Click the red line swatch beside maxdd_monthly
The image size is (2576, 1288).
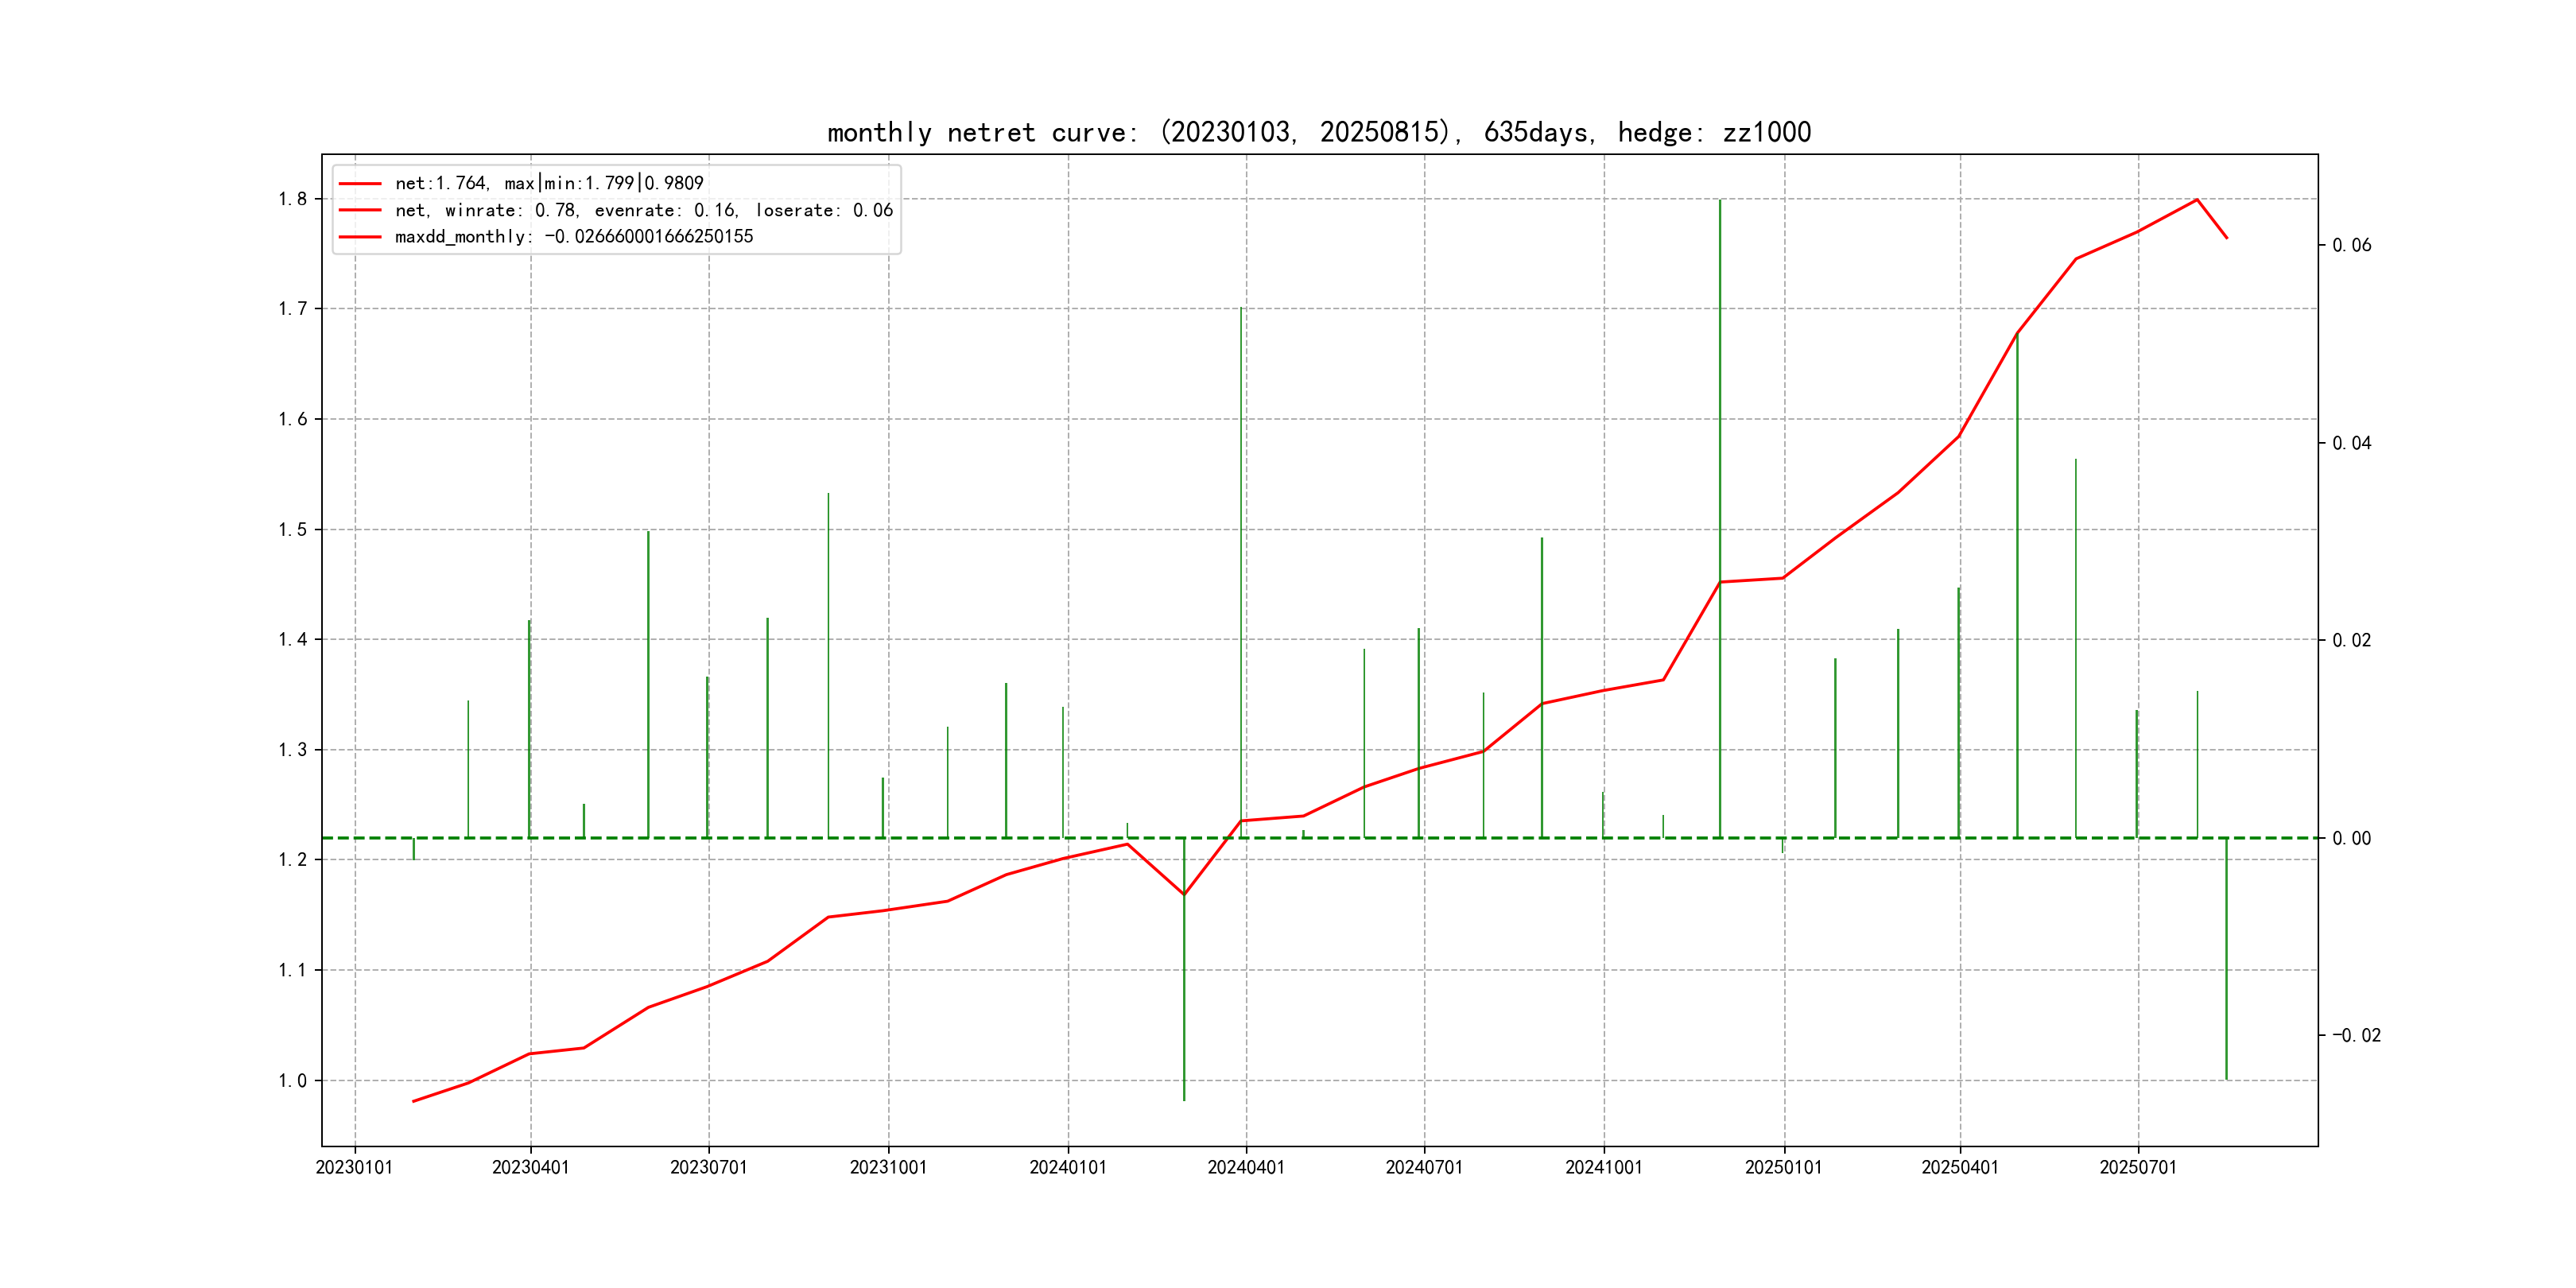[359, 237]
